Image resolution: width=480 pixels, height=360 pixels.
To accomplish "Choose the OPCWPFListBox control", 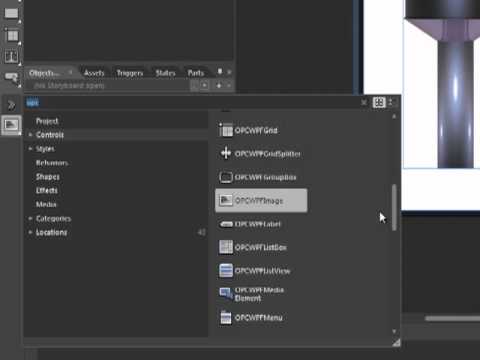I will tap(253, 247).
